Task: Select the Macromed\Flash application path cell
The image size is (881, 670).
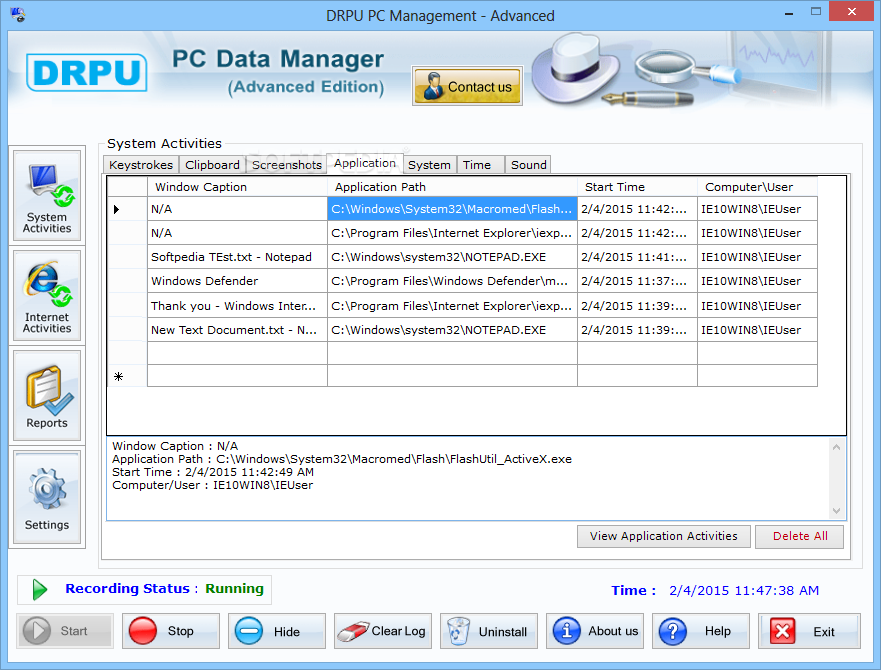Action: pyautogui.click(x=452, y=209)
